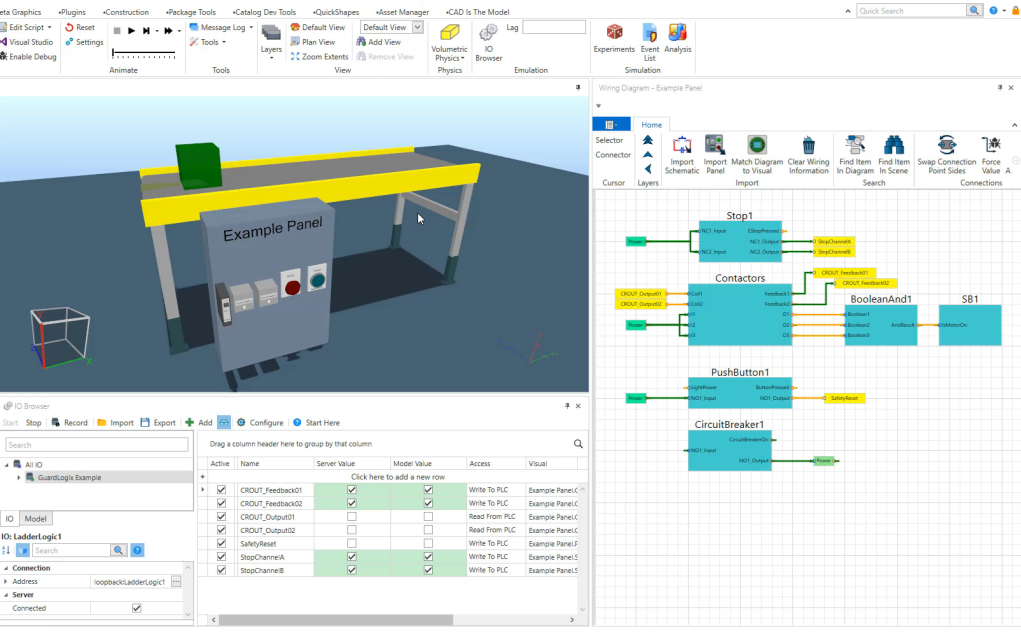Click Swap Connection Point Sides icon
This screenshot has height=633, width=1021.
pyautogui.click(x=946, y=146)
